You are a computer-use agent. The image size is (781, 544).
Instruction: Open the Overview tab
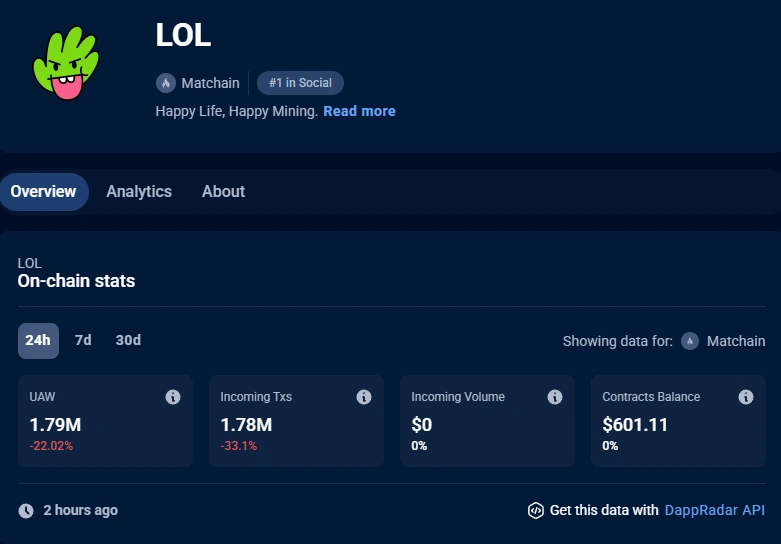[43, 192]
